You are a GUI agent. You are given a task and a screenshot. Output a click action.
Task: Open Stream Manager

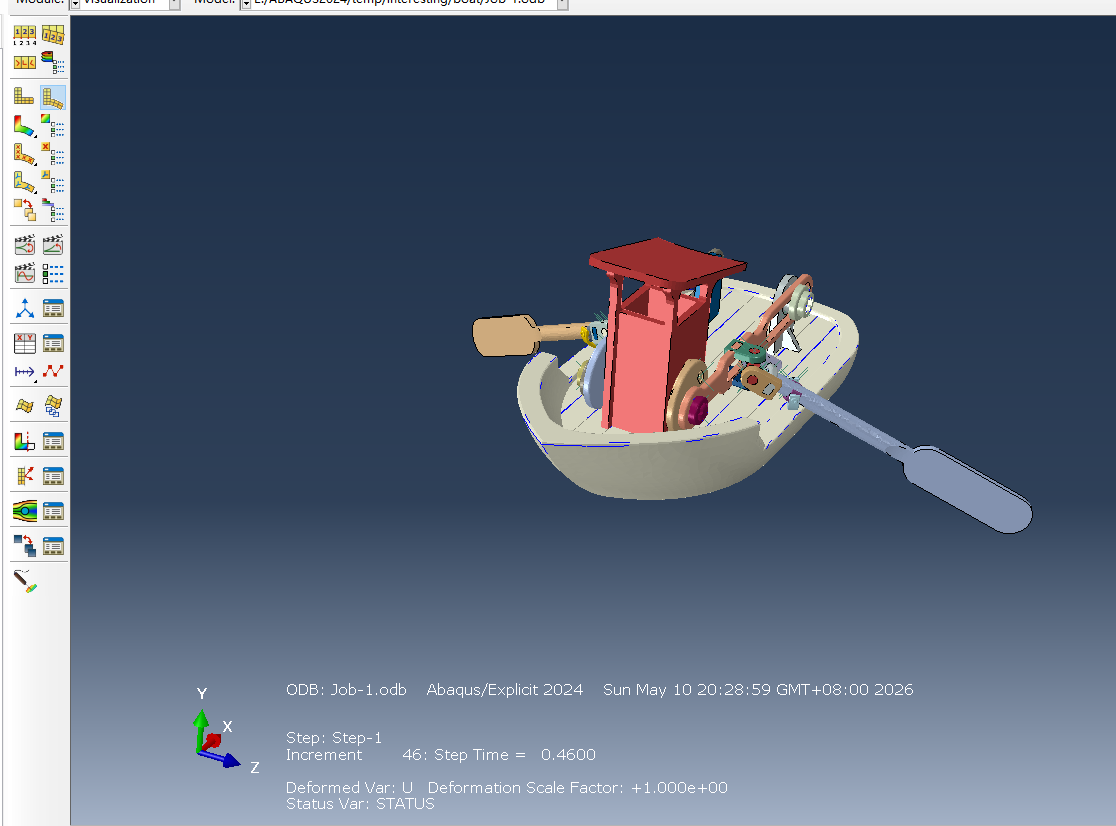tap(53, 511)
